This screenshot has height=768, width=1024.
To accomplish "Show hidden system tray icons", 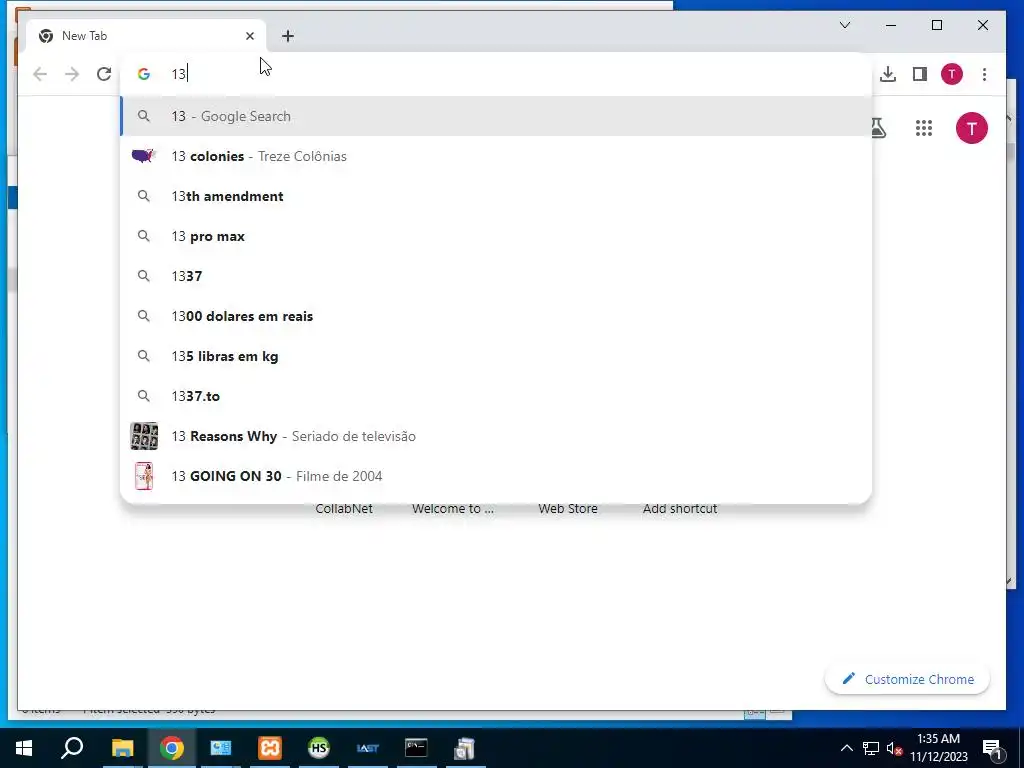I will click(846, 748).
